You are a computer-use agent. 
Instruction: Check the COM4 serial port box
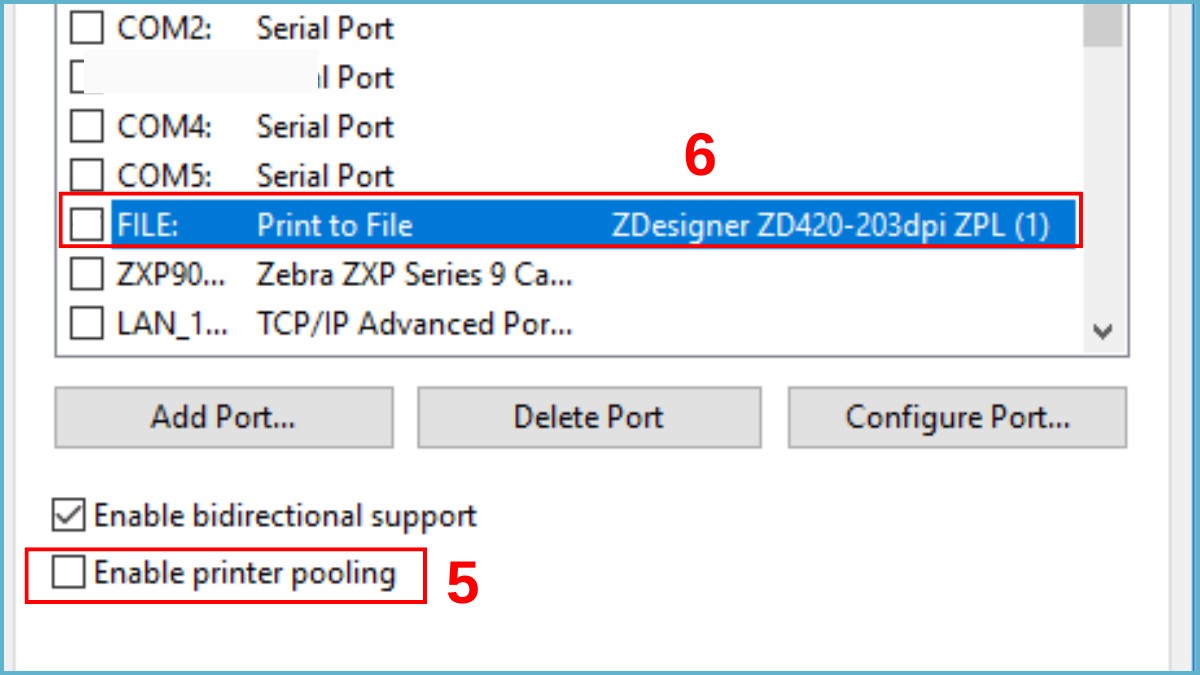[x=87, y=127]
